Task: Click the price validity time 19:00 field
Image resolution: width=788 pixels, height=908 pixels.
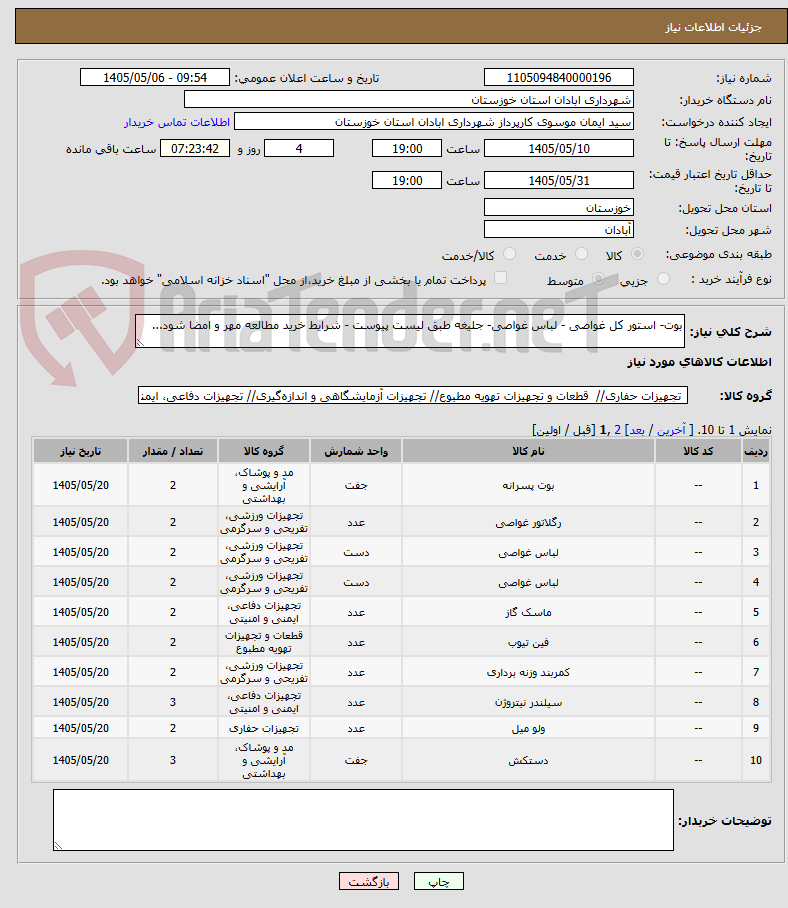Action: tap(406, 180)
